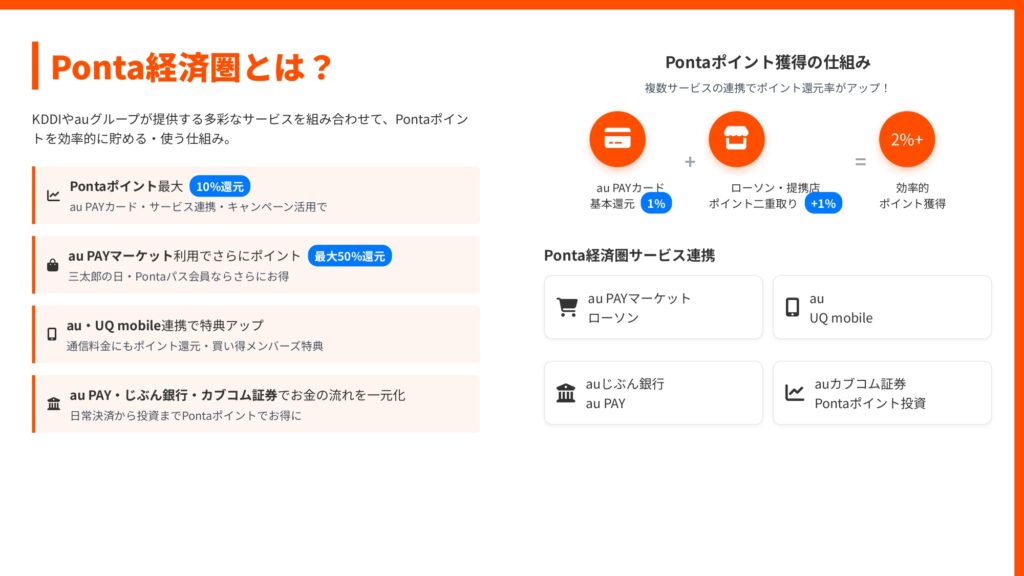The width and height of the screenshot is (1024, 576).
Task: Click the smartphone icon beside UQ mobile
Action: click(x=792, y=308)
